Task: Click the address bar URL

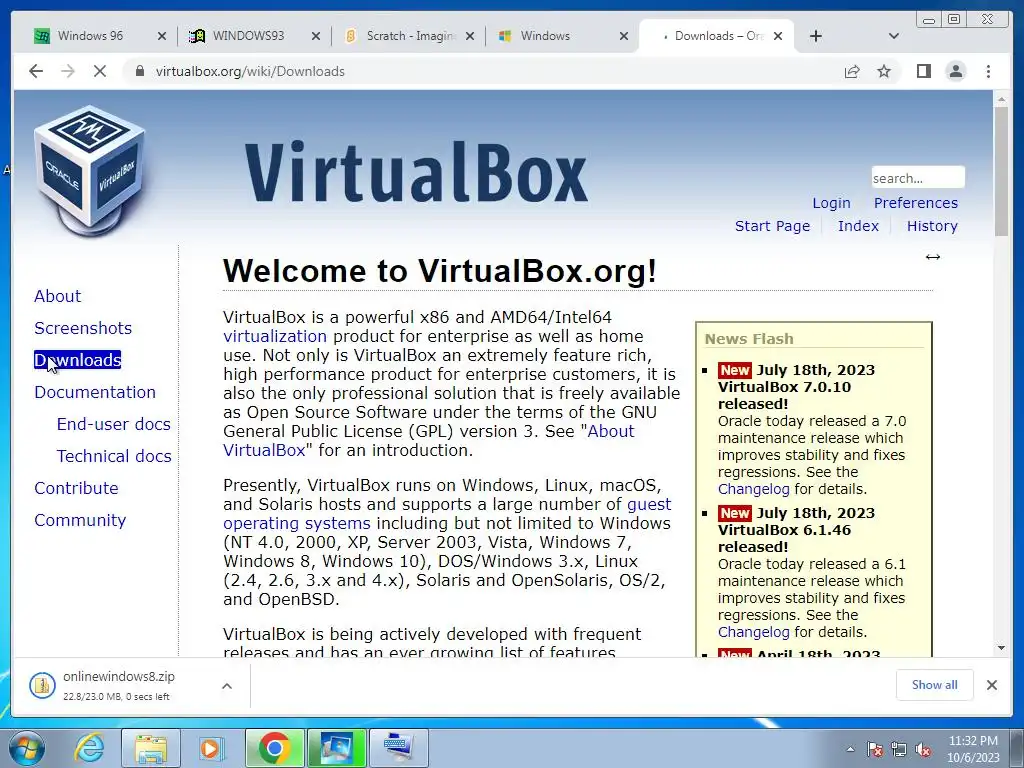Action: [x=250, y=71]
